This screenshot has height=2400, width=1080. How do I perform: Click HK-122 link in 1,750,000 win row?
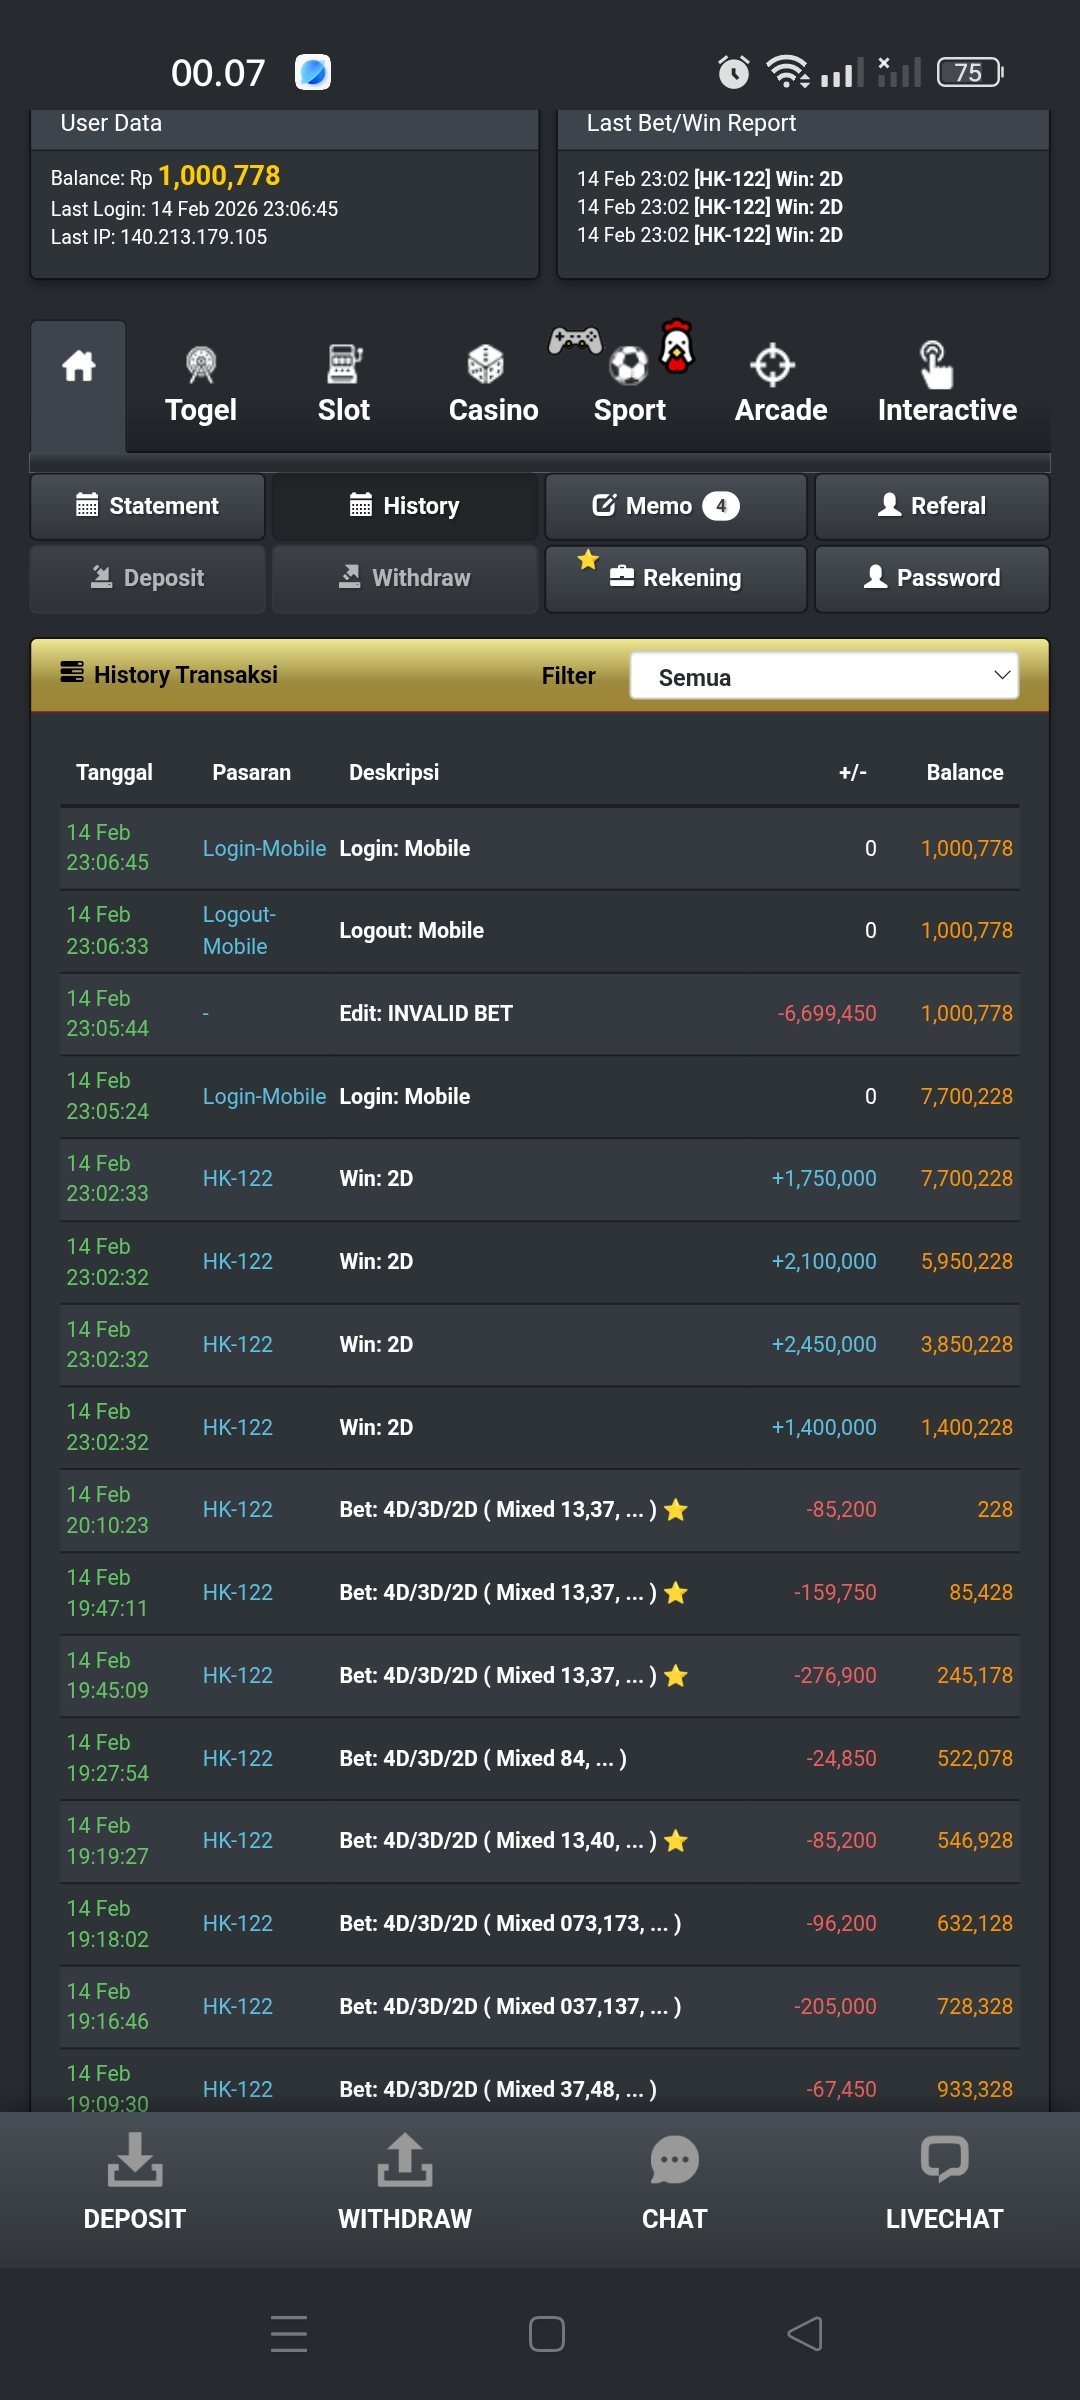[x=238, y=1179]
